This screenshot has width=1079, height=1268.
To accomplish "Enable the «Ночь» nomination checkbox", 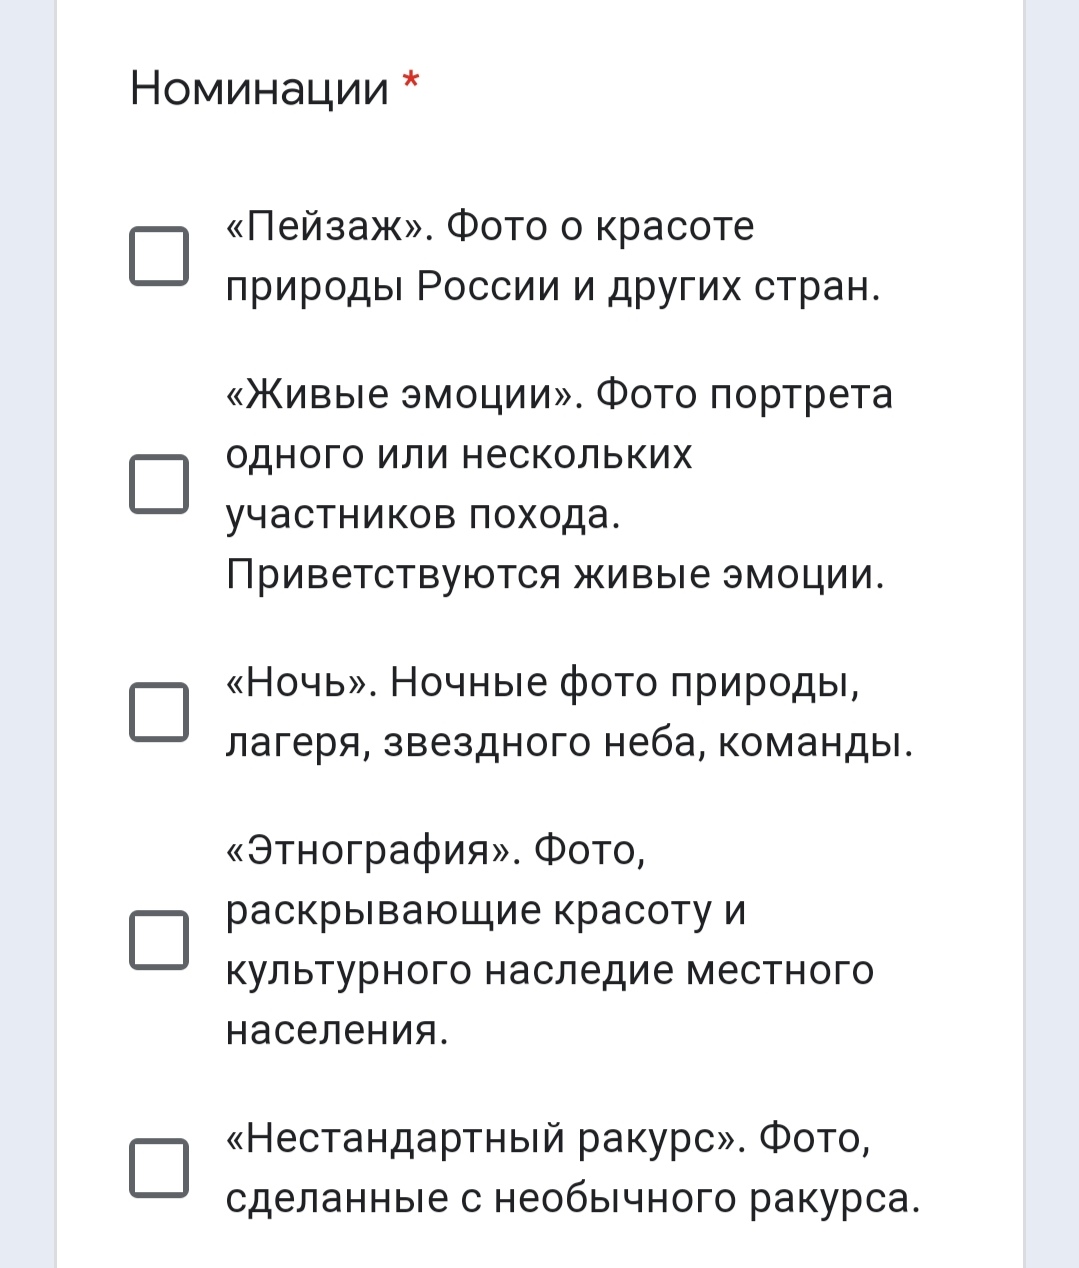I will pyautogui.click(x=159, y=712).
